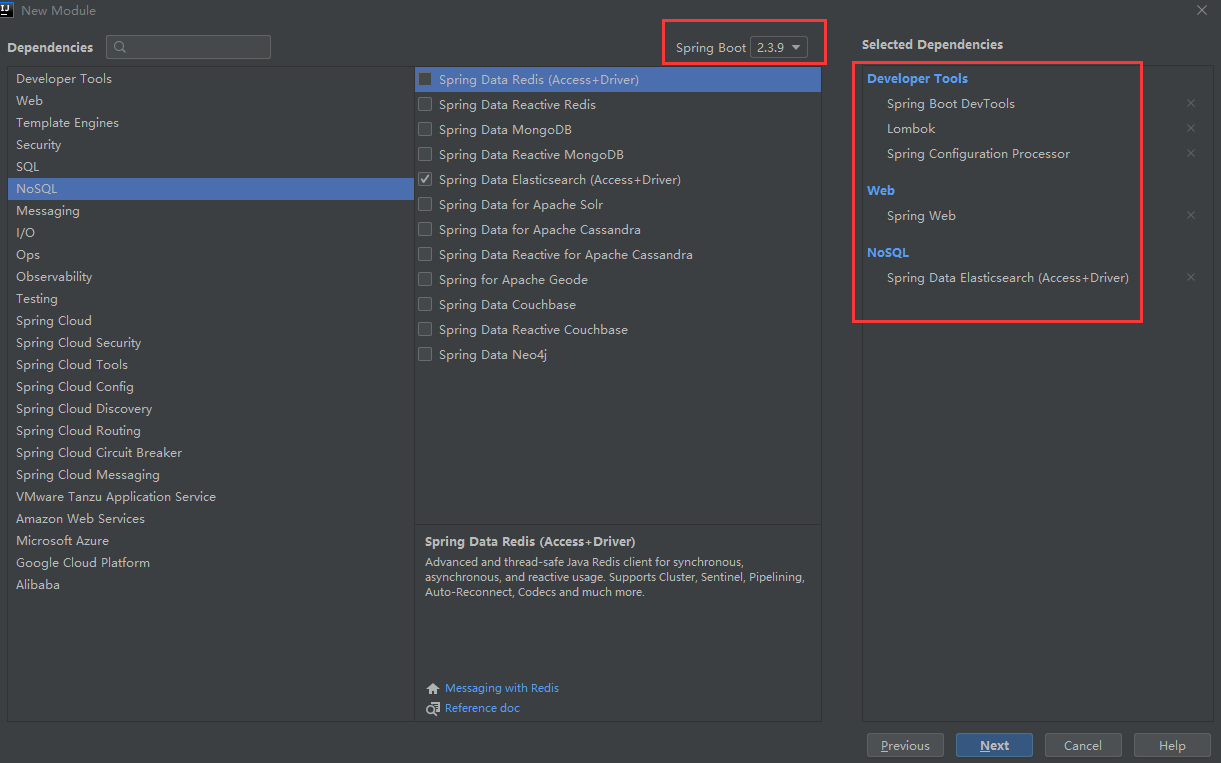Open Spring Cloud Discovery category
Screen dimensions: 1221x763
point(211,408)
